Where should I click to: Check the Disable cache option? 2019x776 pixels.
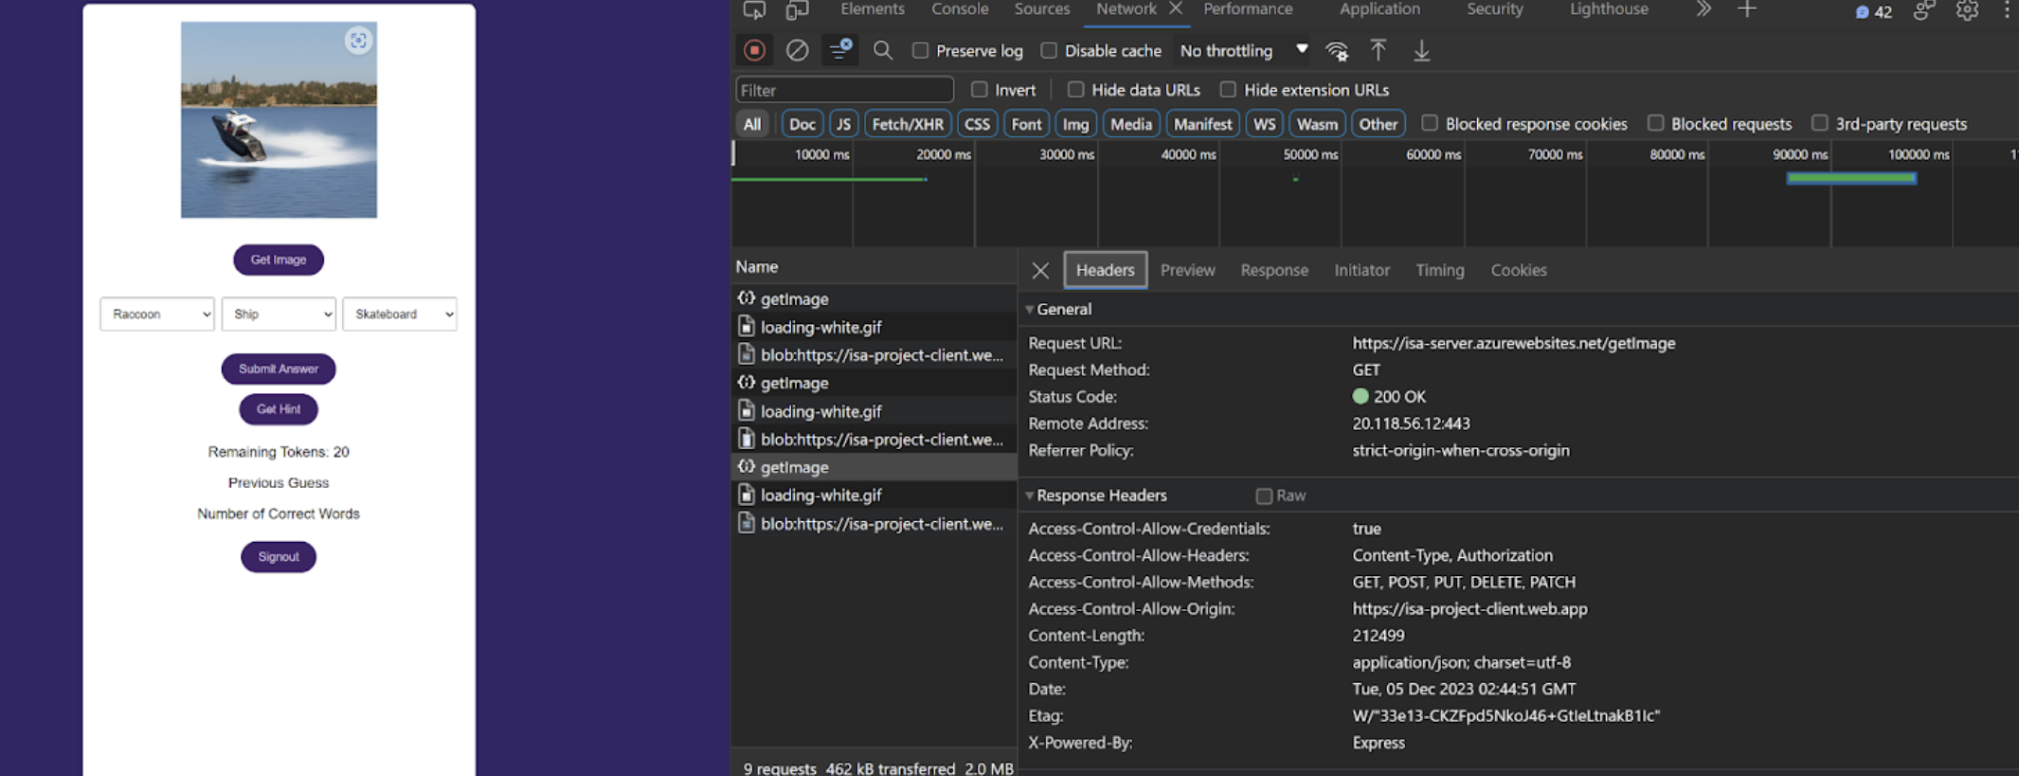pyautogui.click(x=1049, y=51)
